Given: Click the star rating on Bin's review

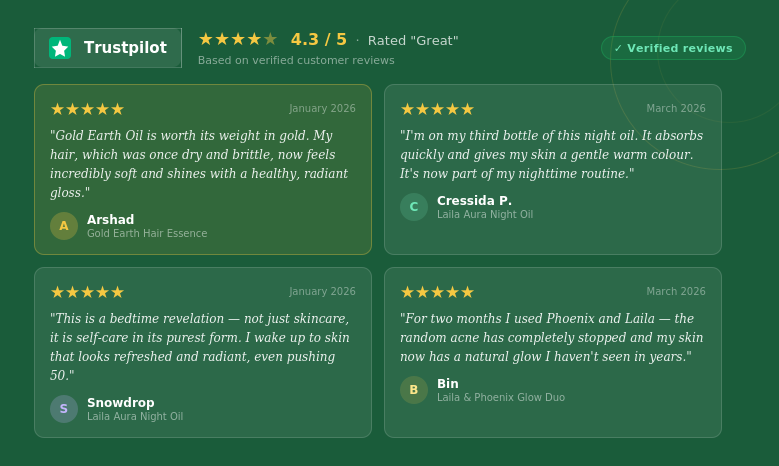Looking at the screenshot, I should (437, 292).
